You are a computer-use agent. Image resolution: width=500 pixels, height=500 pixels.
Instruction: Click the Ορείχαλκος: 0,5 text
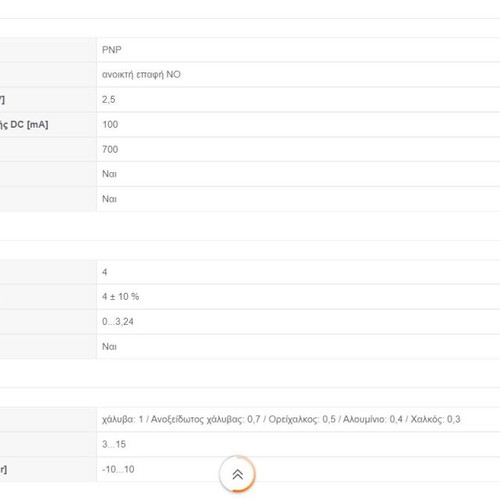click(x=302, y=419)
